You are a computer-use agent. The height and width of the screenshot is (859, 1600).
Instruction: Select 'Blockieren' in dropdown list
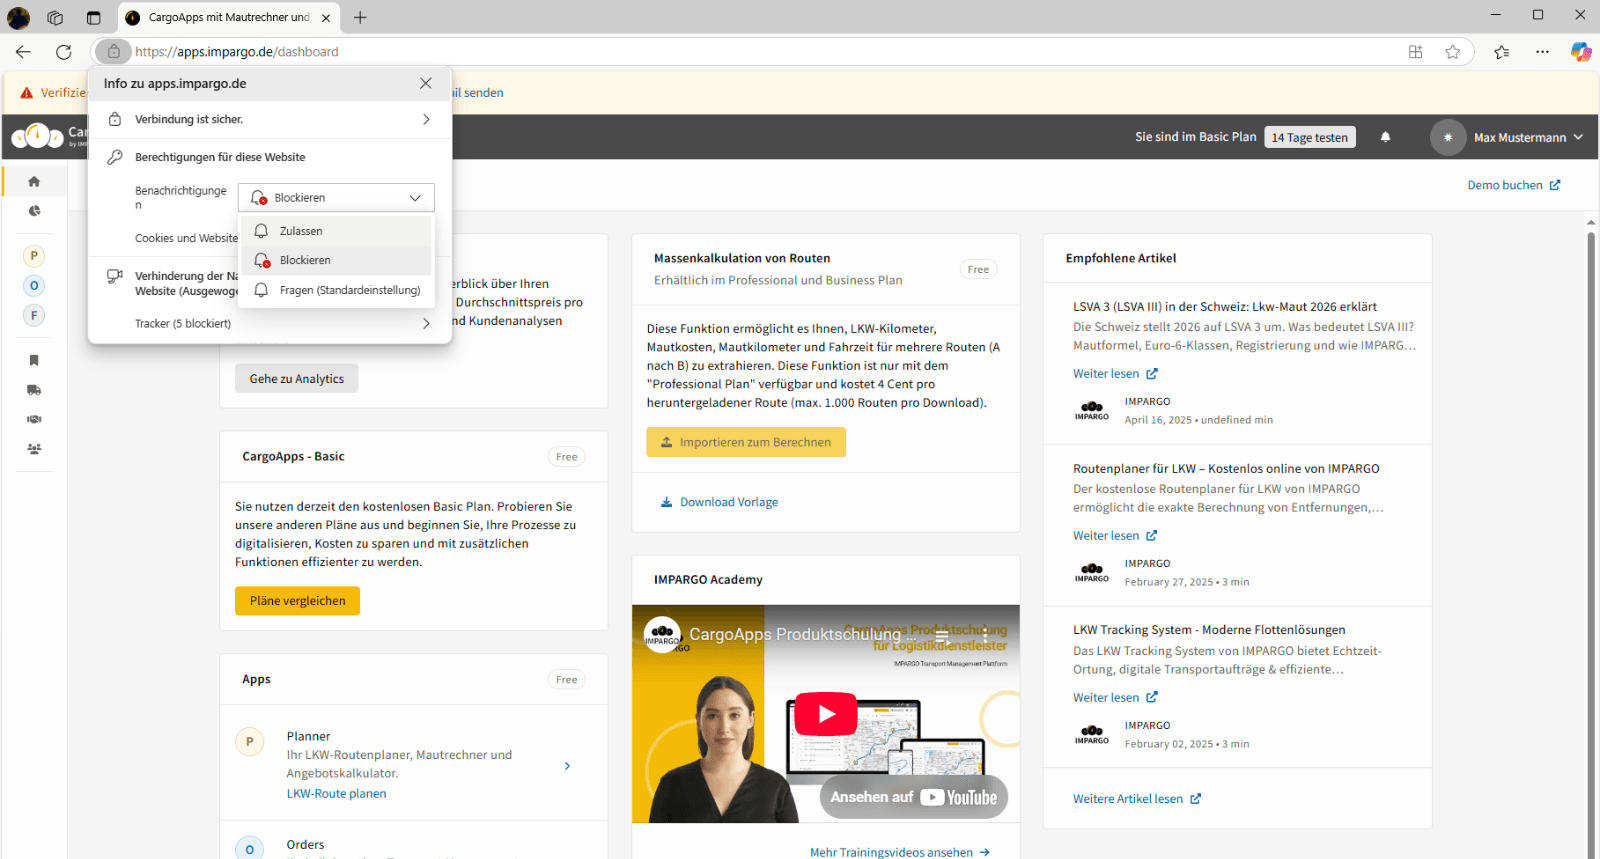pos(337,260)
